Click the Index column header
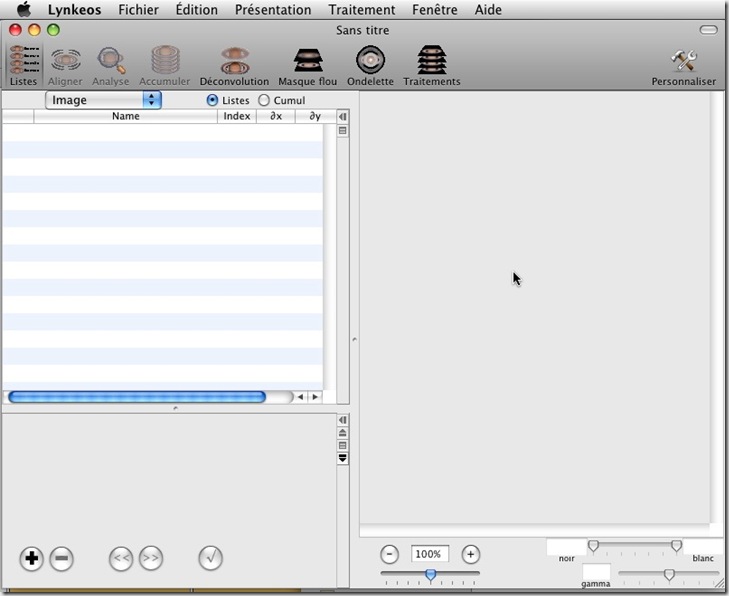 [x=237, y=116]
